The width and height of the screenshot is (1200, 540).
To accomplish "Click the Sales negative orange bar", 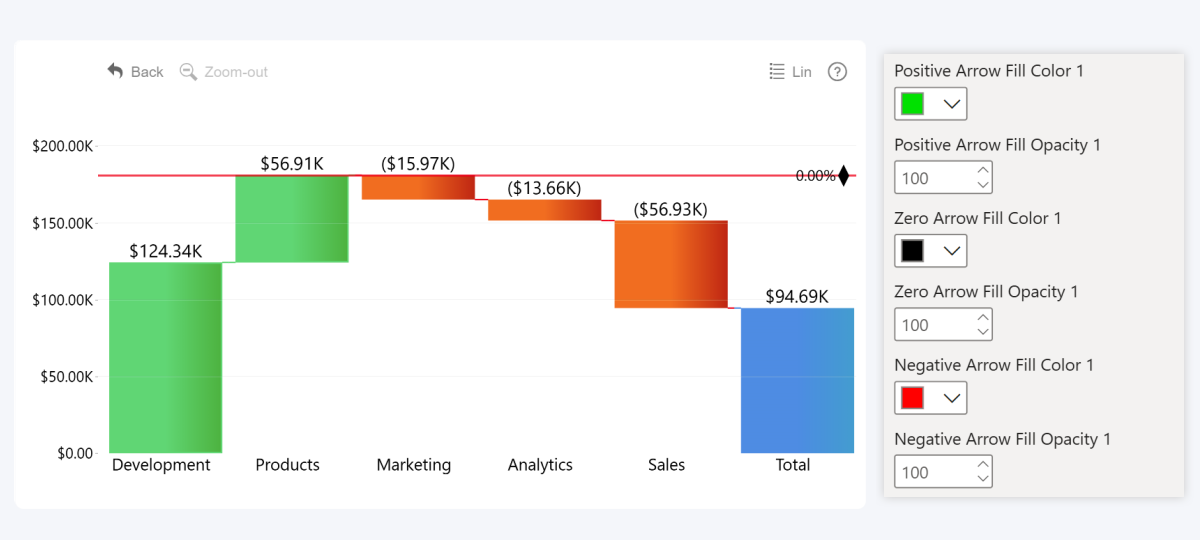I will [671, 264].
